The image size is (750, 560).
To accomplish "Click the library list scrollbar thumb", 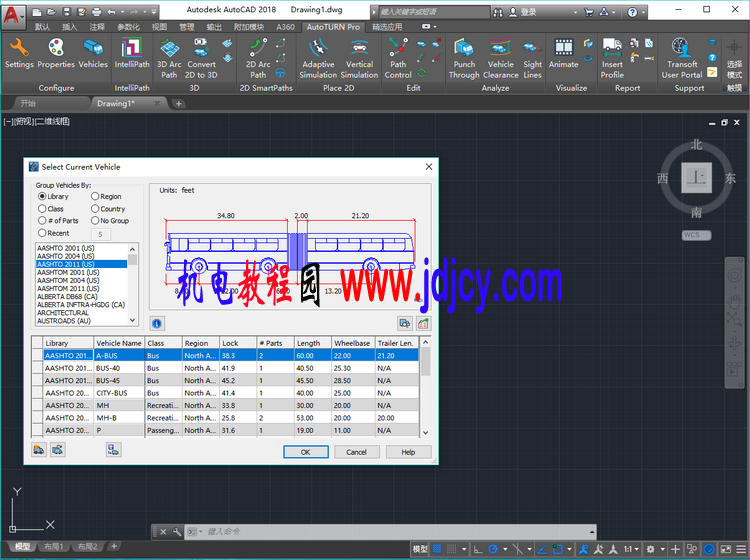I will [x=132, y=260].
